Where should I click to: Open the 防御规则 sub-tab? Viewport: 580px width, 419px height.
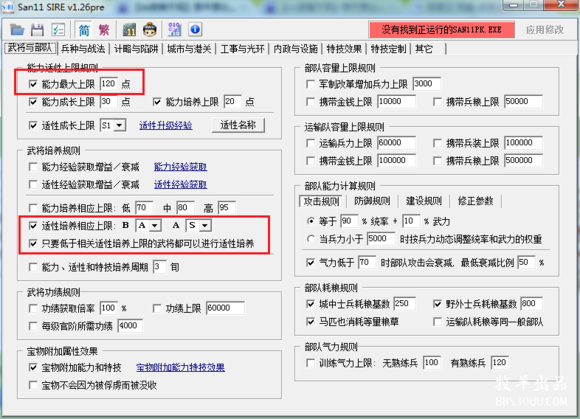click(x=372, y=201)
